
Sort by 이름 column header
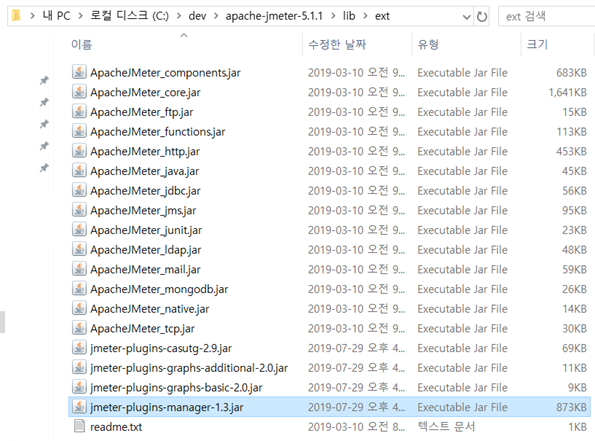pos(82,44)
